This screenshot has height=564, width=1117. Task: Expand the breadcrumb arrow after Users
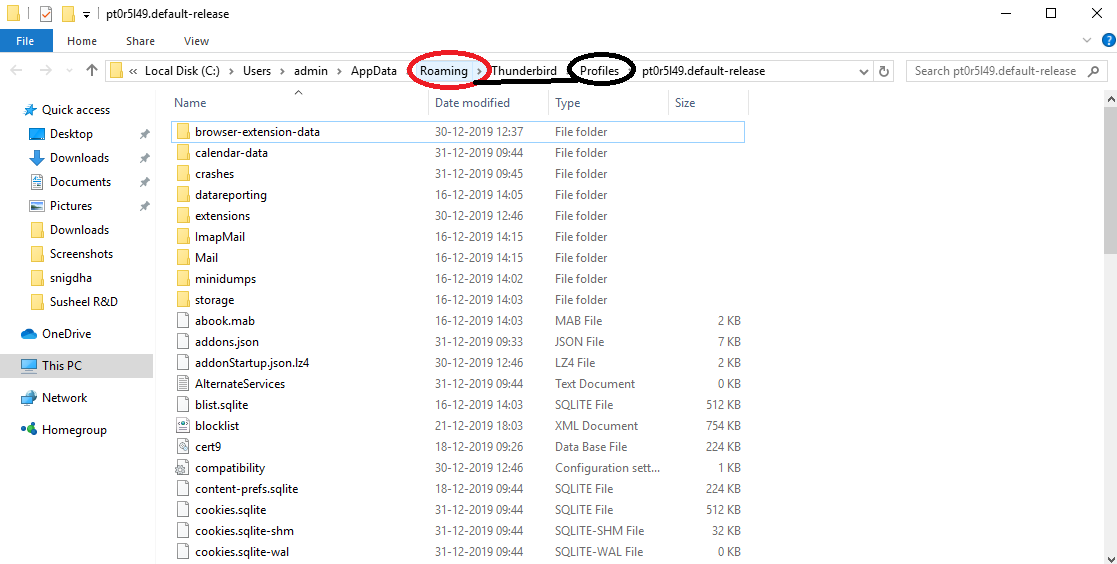[283, 71]
